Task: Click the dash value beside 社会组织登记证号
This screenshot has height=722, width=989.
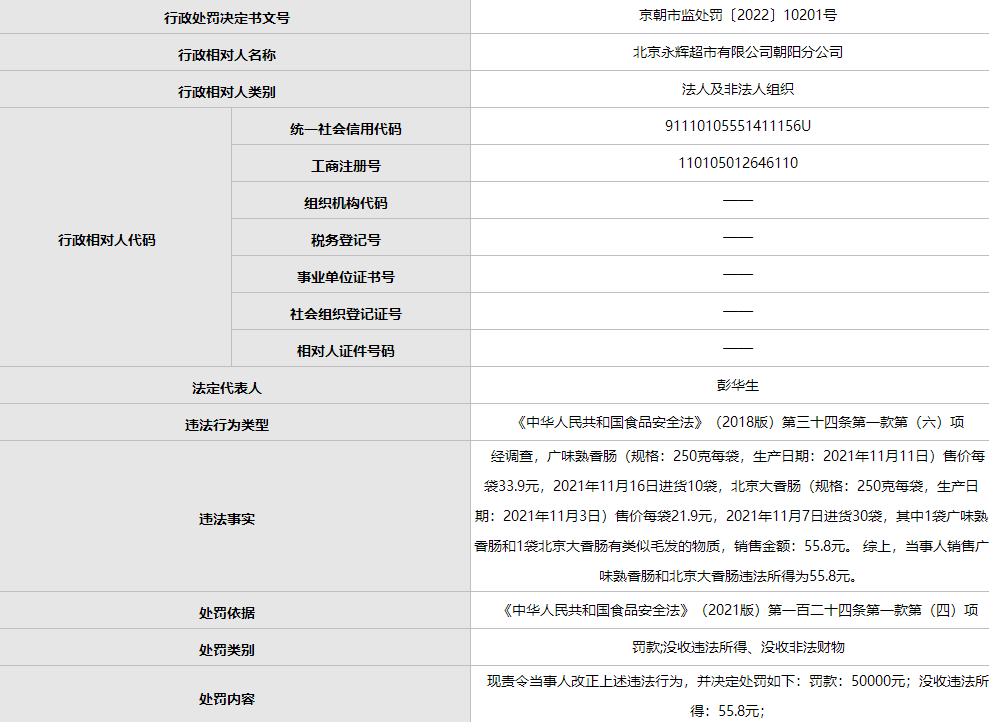Action: point(738,312)
